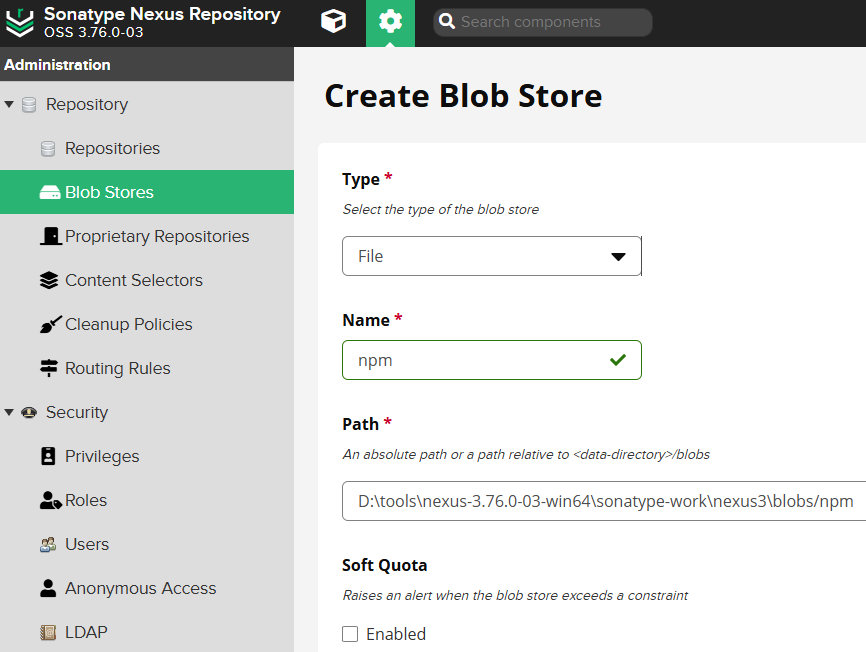The width and height of the screenshot is (866, 652).
Task: Click the Path input field
Action: [604, 501]
